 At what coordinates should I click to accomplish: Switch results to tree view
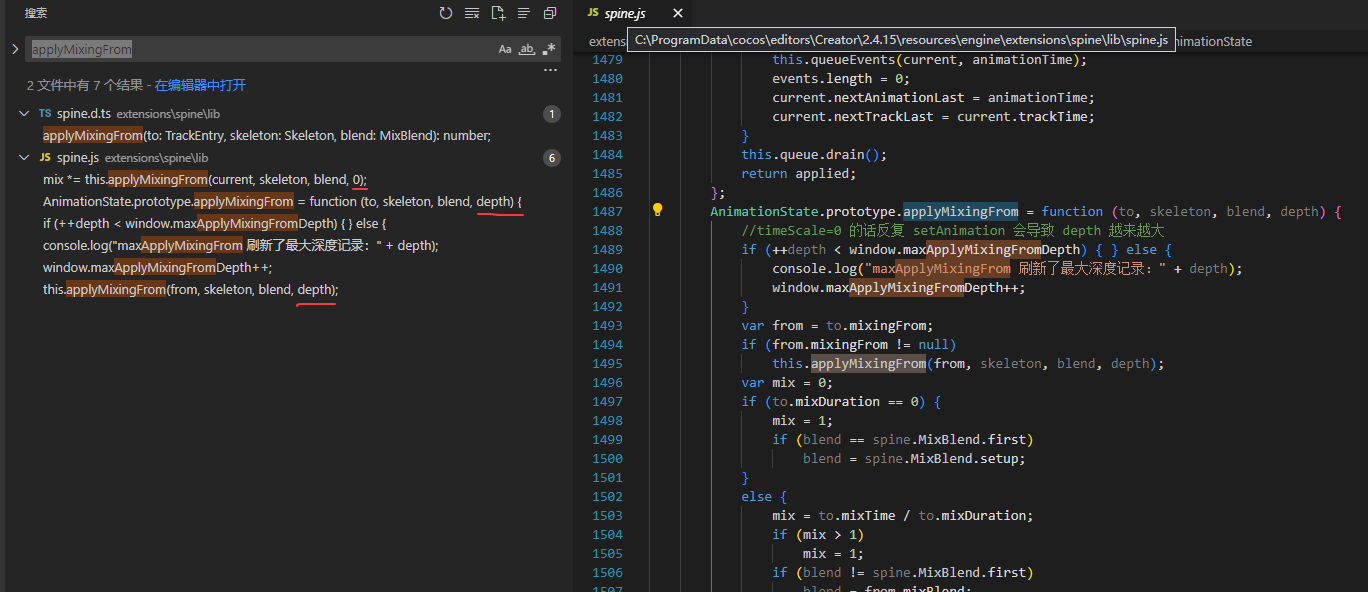523,13
